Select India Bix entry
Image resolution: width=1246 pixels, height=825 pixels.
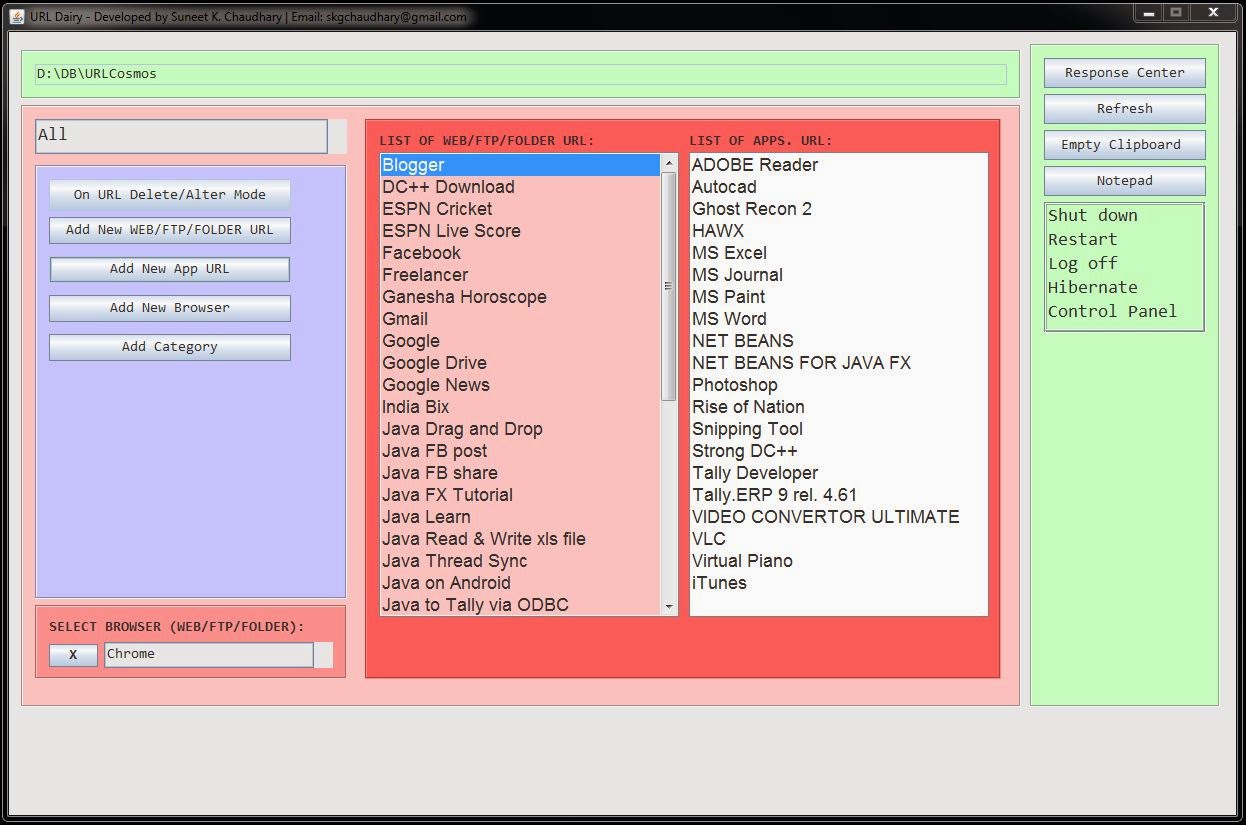pos(520,407)
